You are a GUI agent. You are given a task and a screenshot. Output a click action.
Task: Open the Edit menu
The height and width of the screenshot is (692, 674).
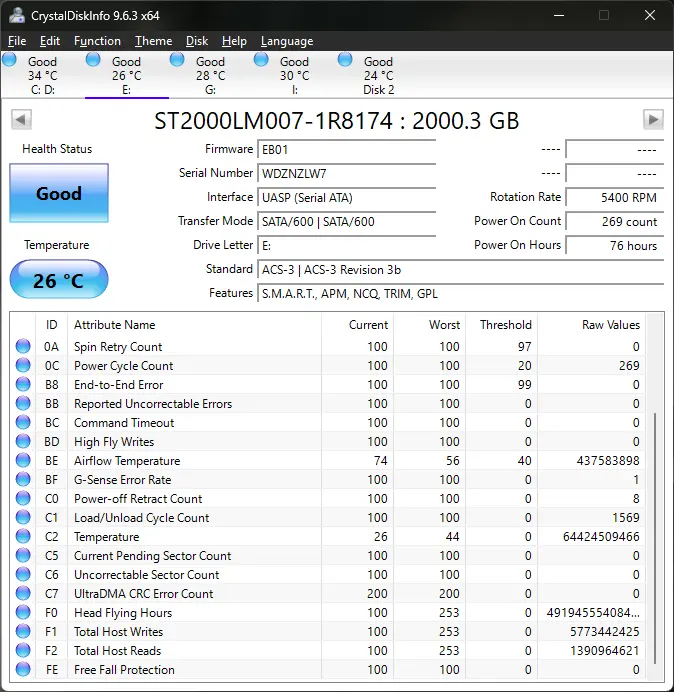point(49,41)
